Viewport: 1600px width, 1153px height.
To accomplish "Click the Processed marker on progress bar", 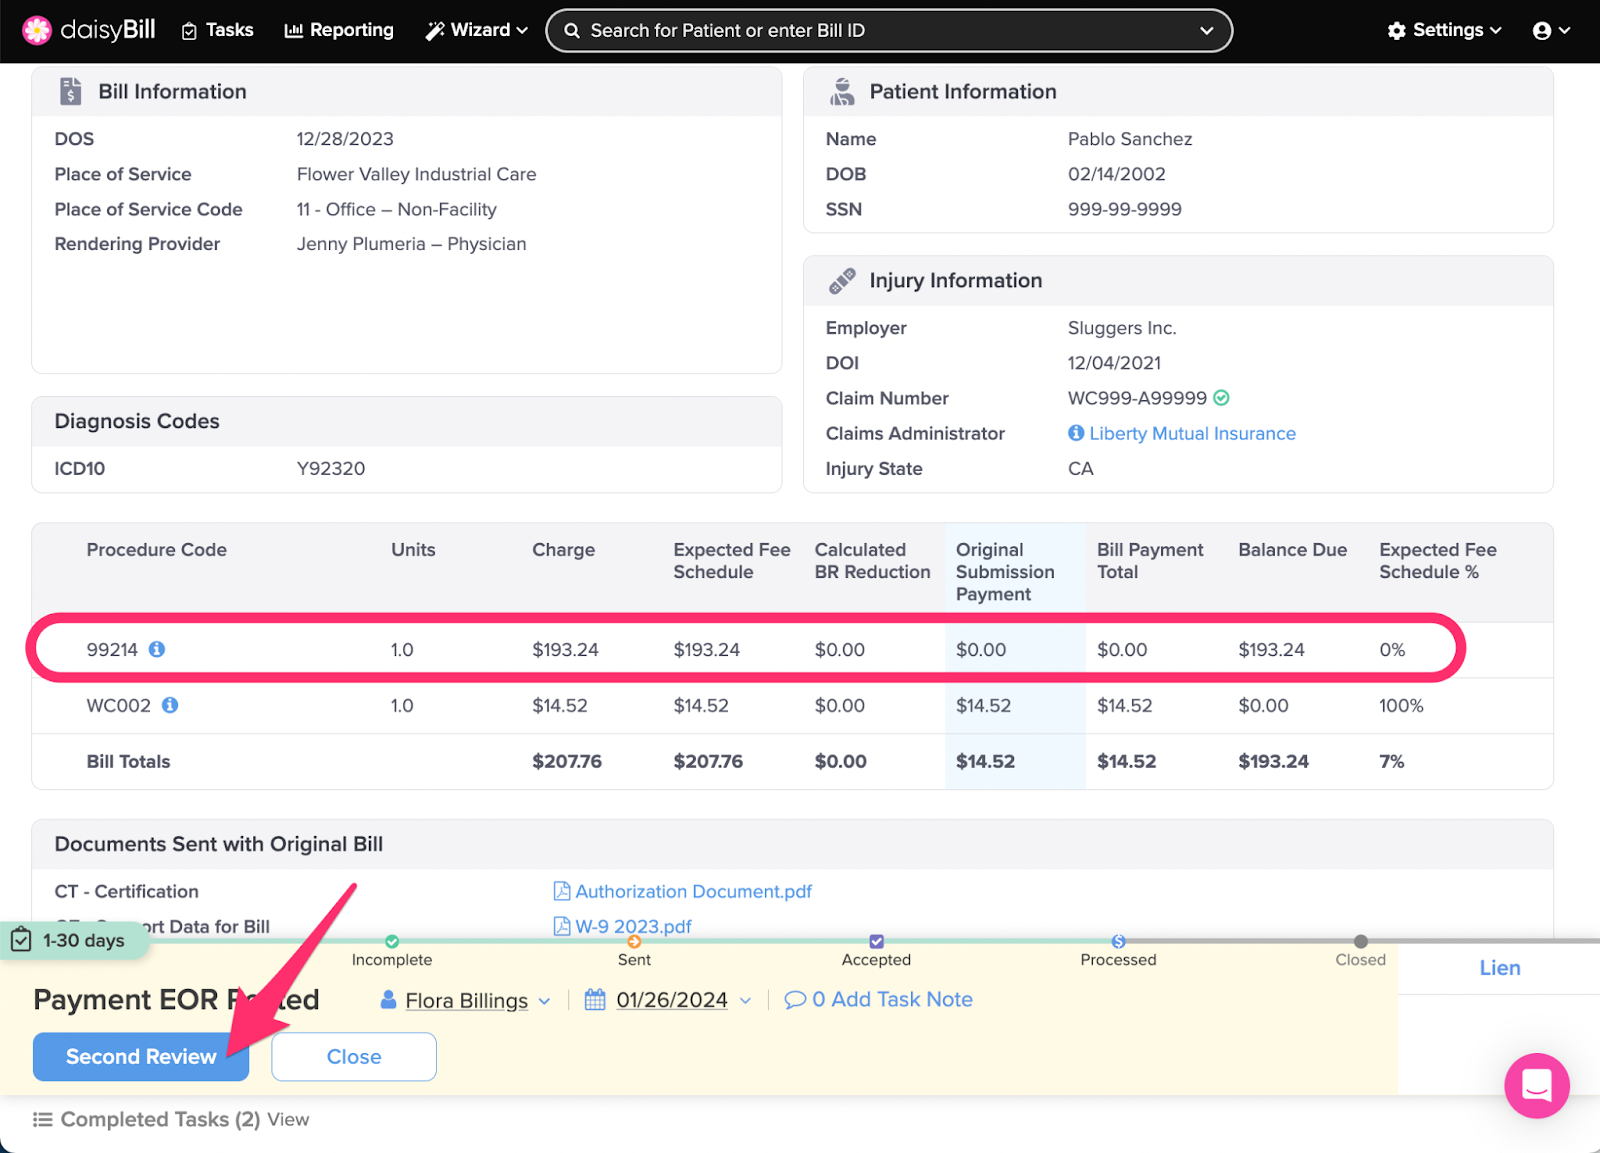I will [1118, 942].
